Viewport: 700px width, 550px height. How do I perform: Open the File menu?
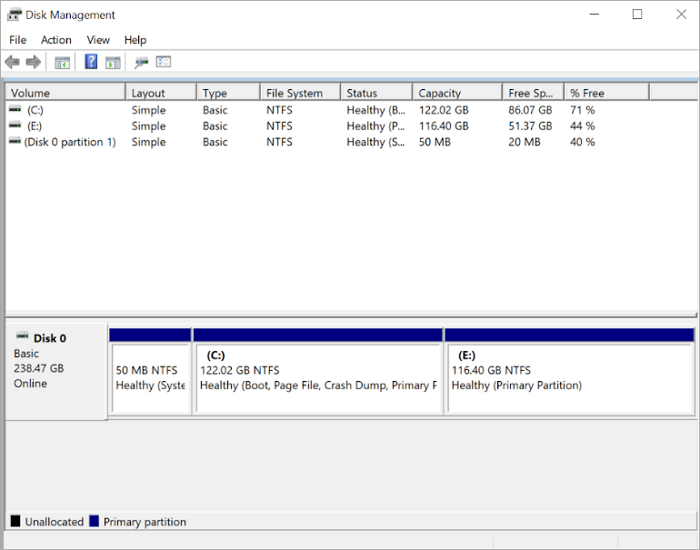(18, 40)
